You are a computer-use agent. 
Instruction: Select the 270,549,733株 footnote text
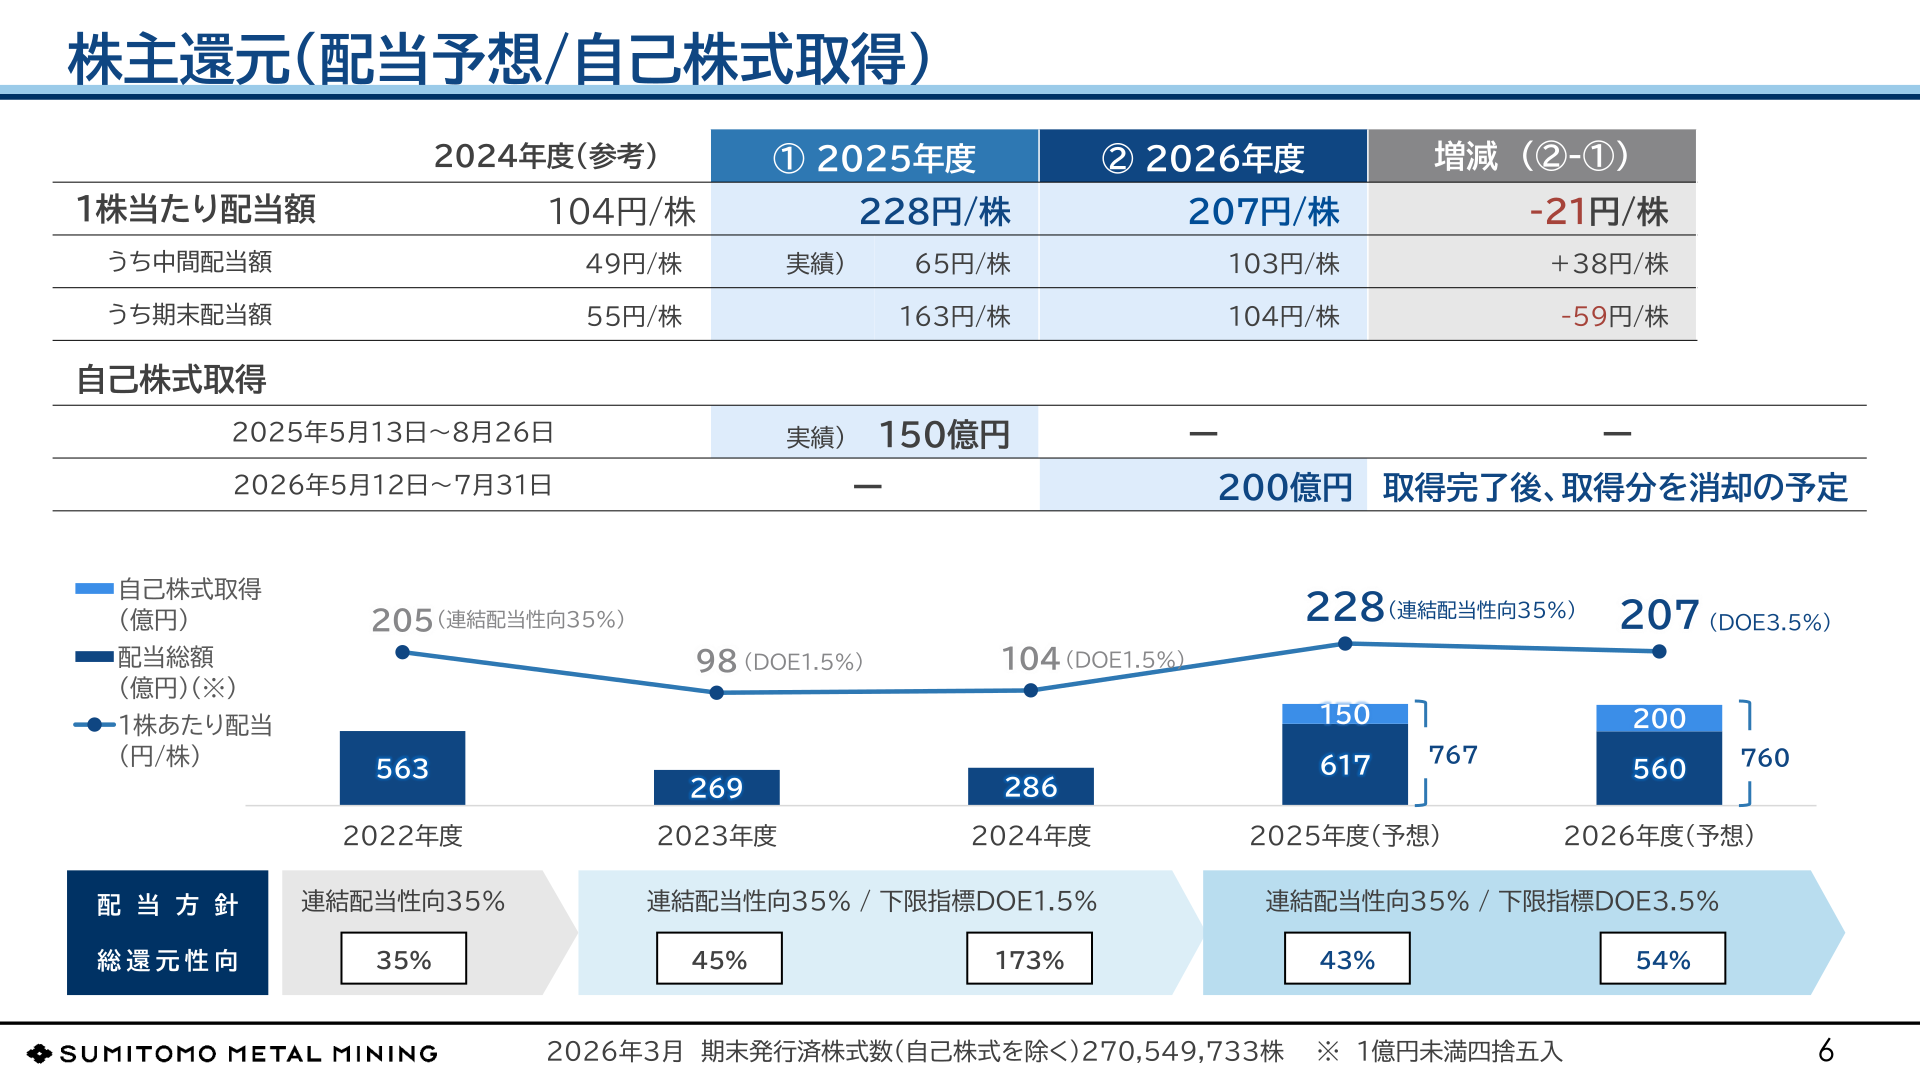point(1183,1051)
